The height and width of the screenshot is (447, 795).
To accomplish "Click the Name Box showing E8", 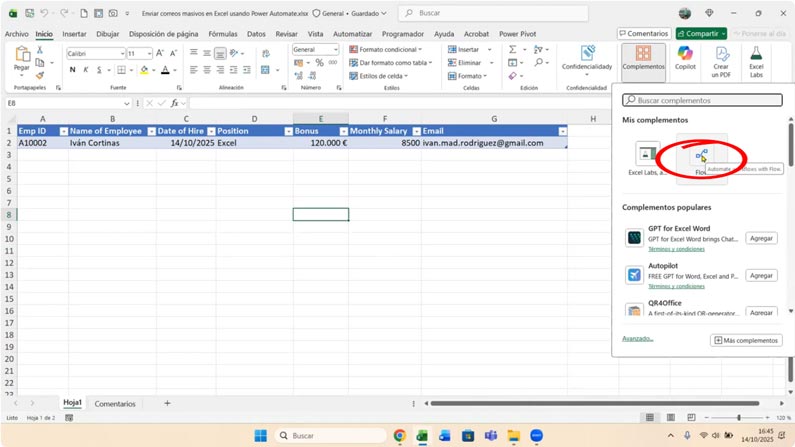I will pos(67,103).
